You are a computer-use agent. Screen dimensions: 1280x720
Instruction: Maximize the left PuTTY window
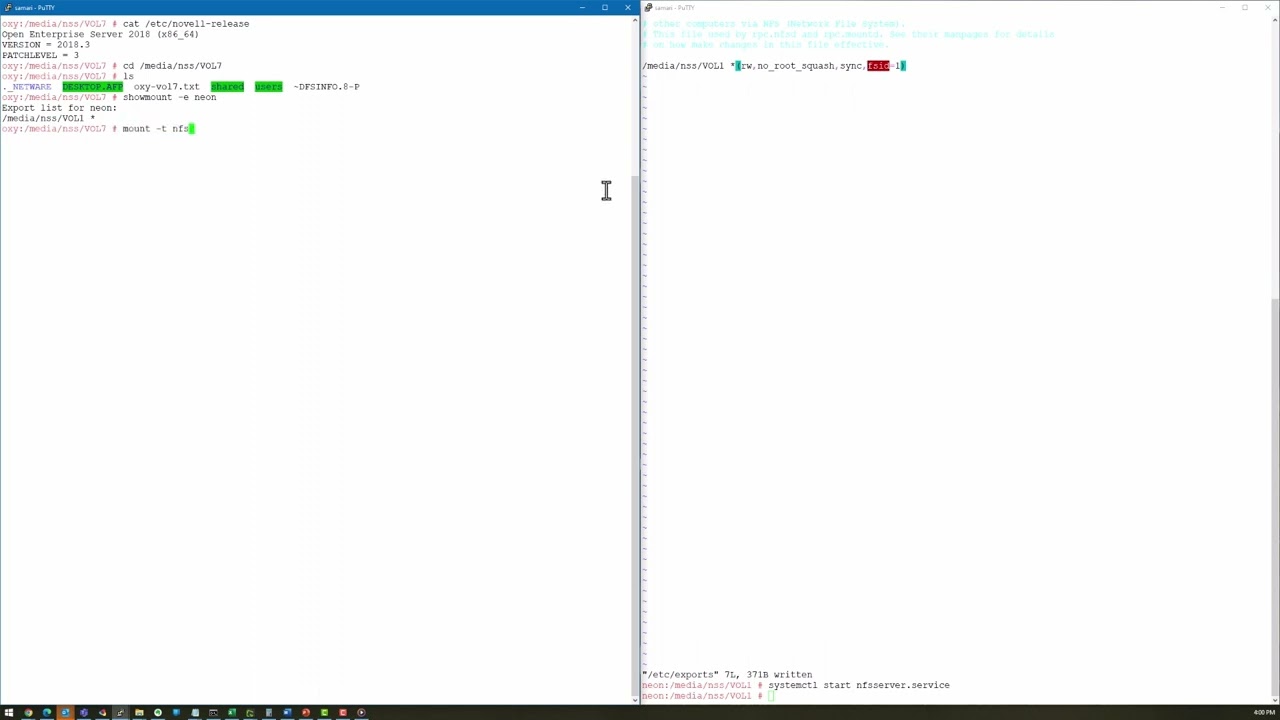[604, 7]
